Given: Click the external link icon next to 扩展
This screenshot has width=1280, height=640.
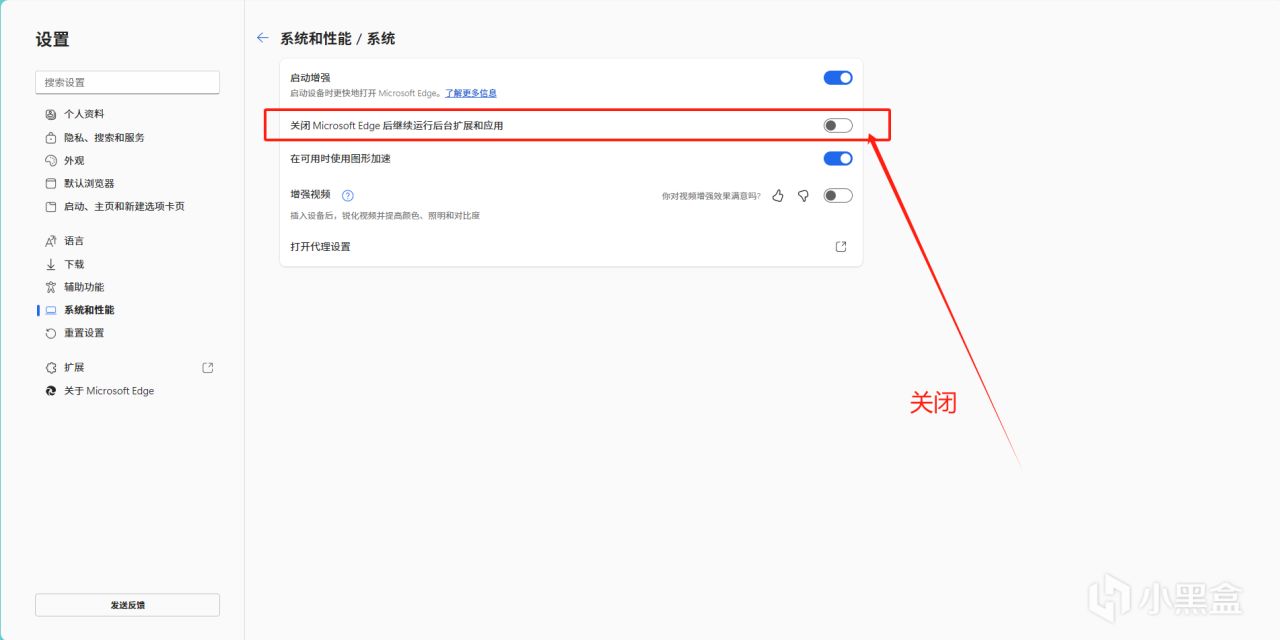Looking at the screenshot, I should [x=208, y=367].
